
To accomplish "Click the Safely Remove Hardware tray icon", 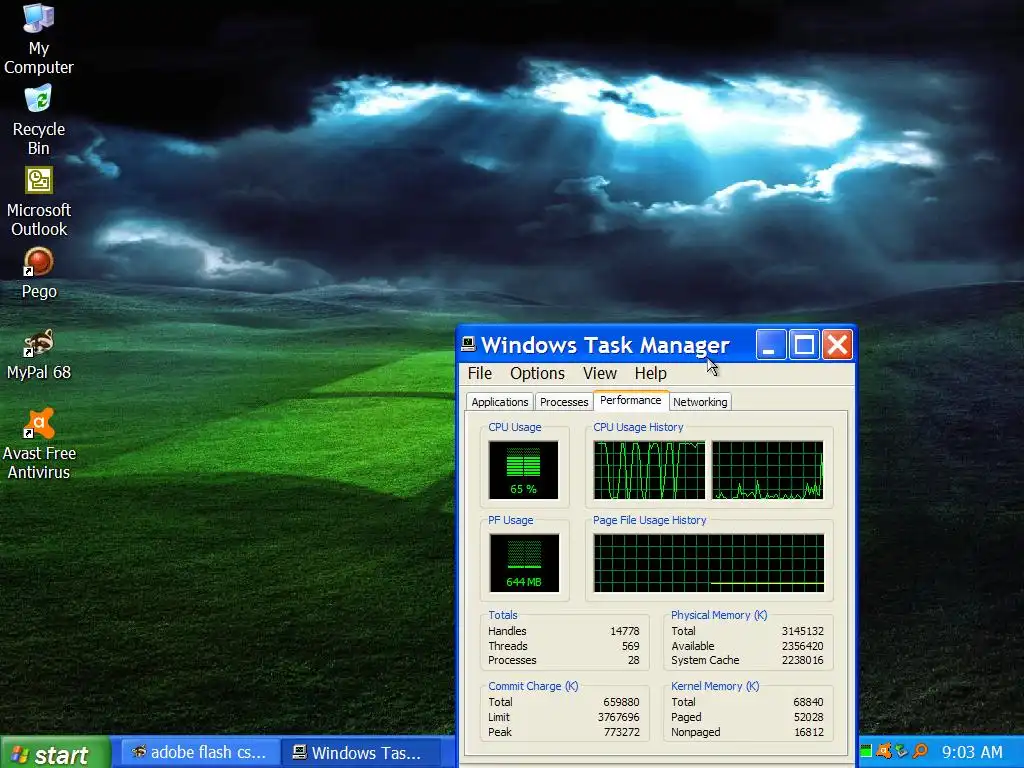I will 901,751.
